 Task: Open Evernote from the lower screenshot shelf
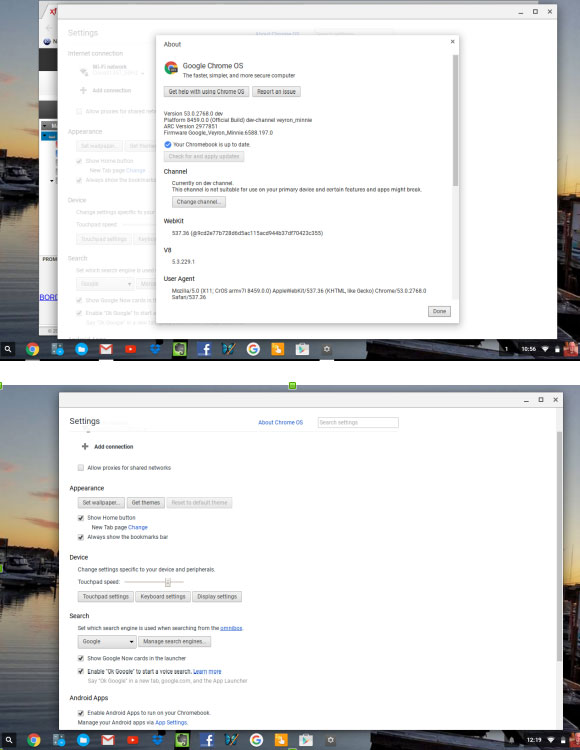click(x=182, y=741)
